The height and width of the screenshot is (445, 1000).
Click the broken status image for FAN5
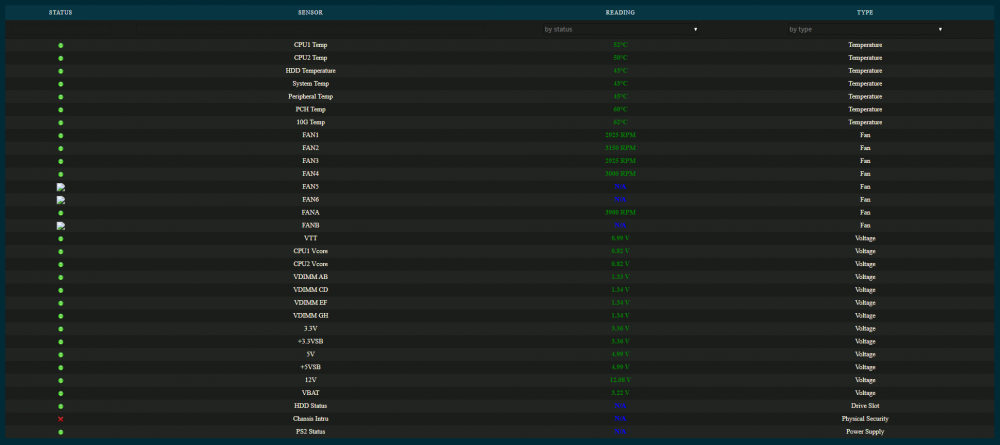click(x=61, y=187)
